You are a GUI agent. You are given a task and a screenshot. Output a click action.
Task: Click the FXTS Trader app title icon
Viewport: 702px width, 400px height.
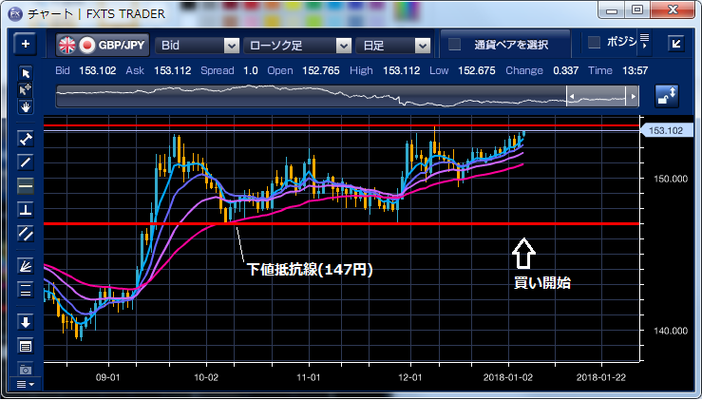(16, 14)
